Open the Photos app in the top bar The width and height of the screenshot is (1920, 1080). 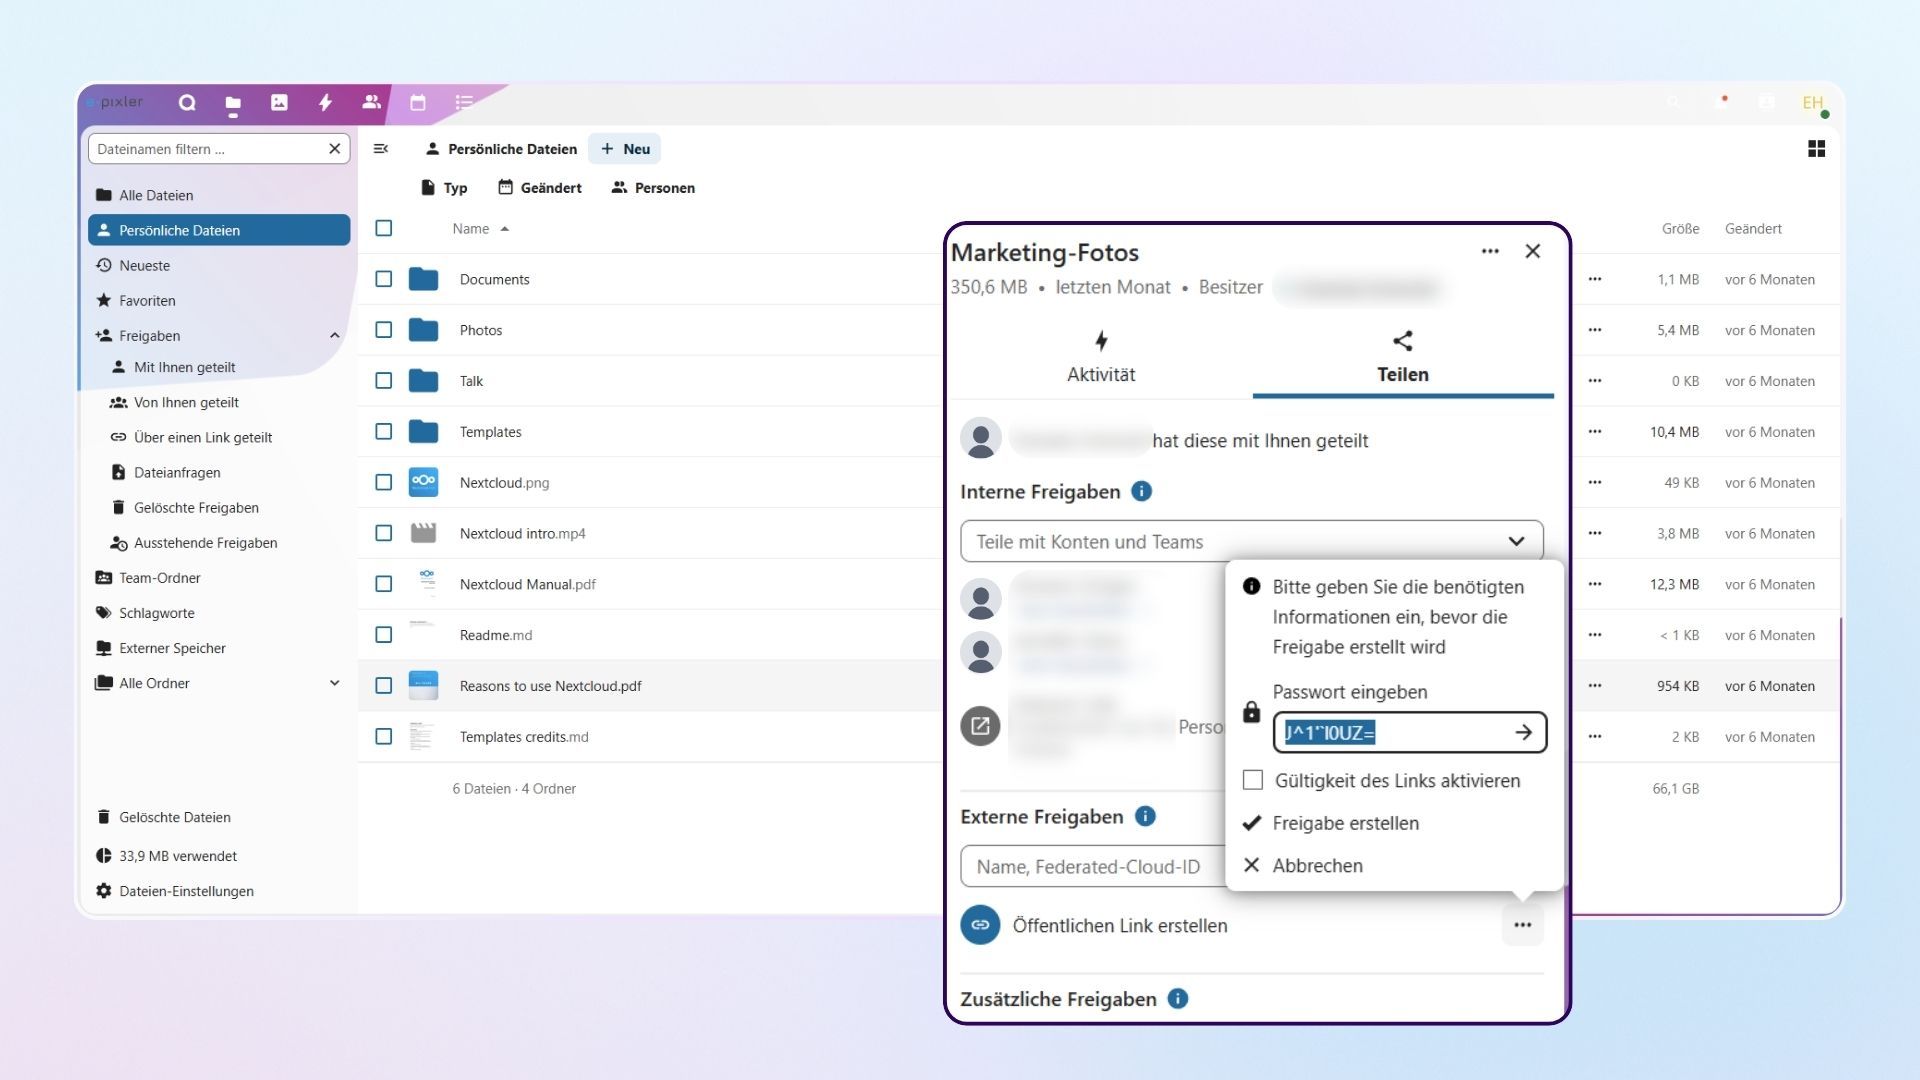click(x=279, y=102)
